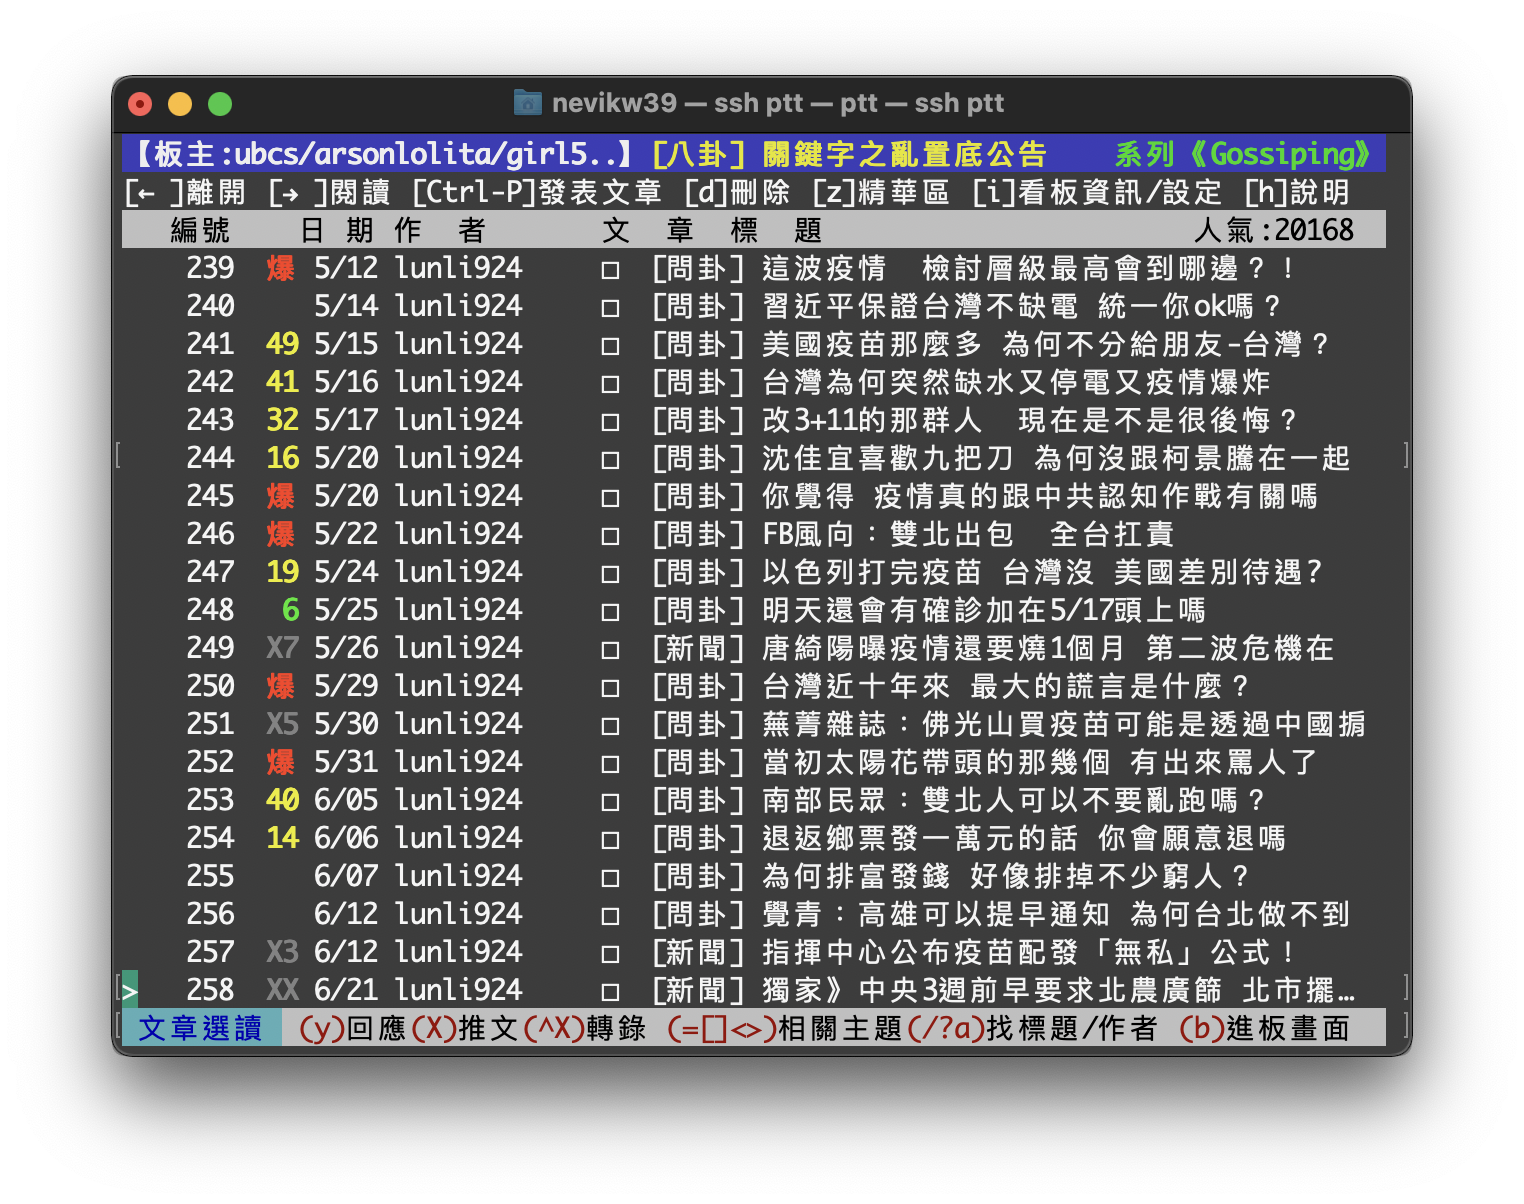Click the folder icon in the title bar
Screen dimensions: 1524x1204
pyautogui.click(x=527, y=103)
